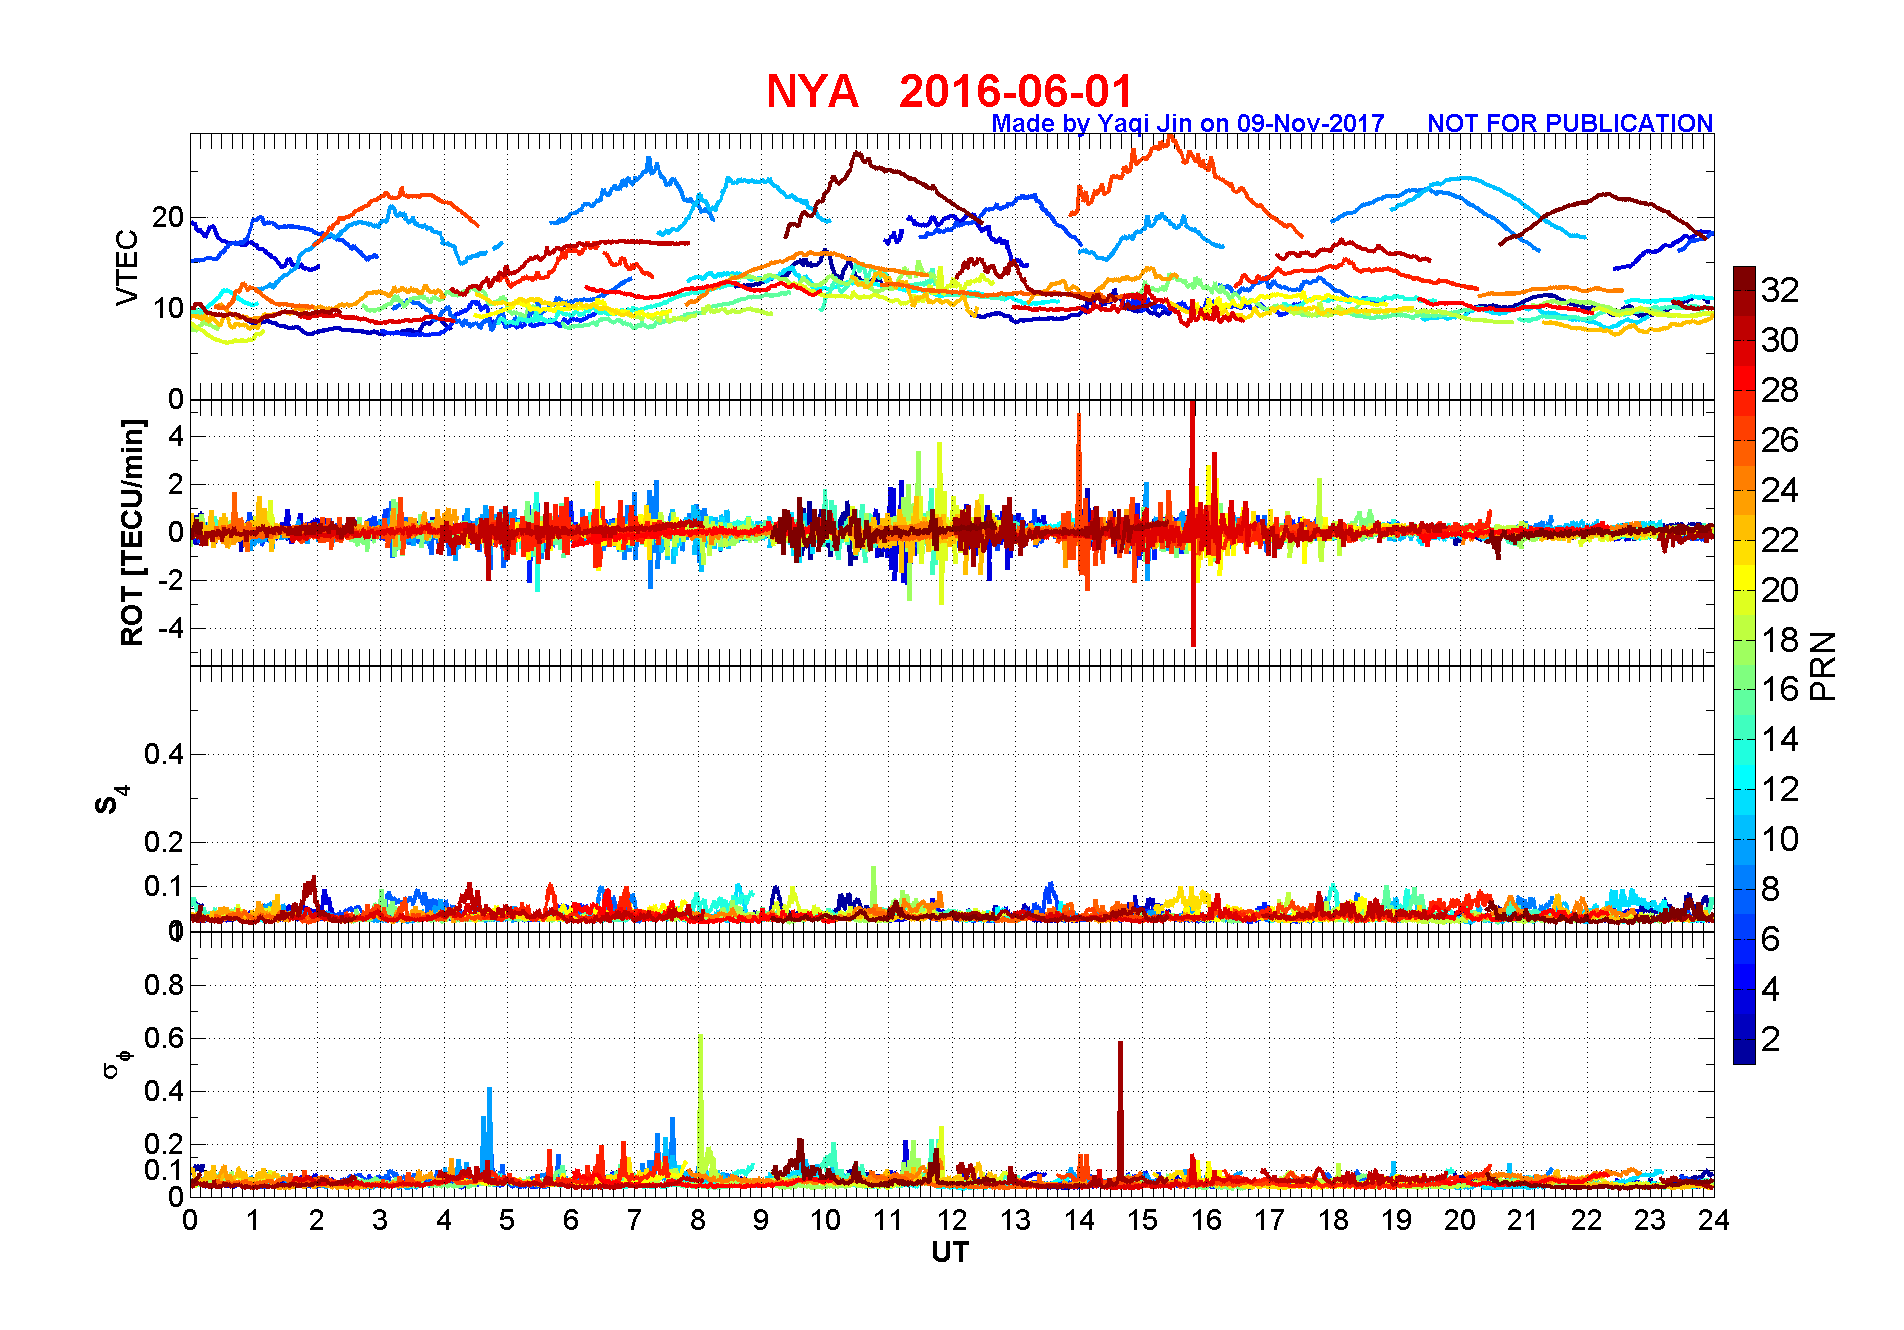Click colorbar tick value 32
The image size is (1904, 1330).
pos(1780,290)
